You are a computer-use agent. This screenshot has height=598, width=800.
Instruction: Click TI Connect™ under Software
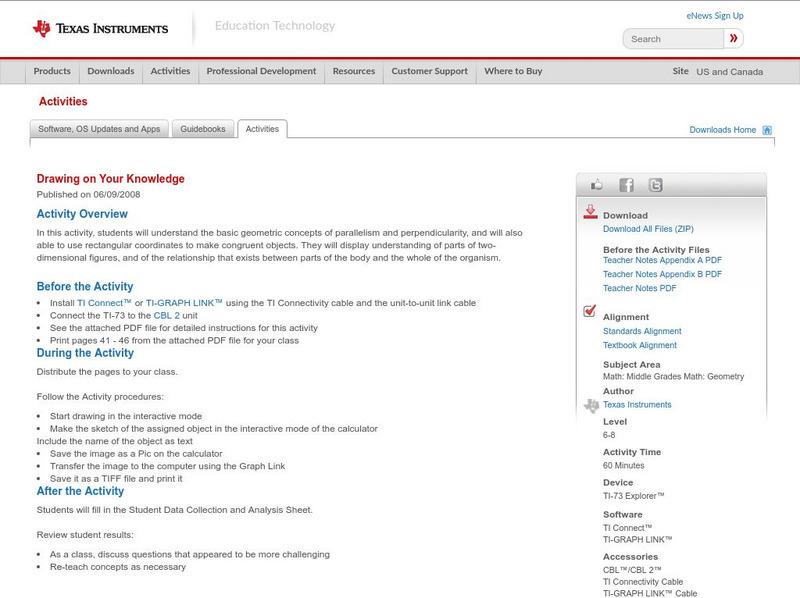(628, 528)
